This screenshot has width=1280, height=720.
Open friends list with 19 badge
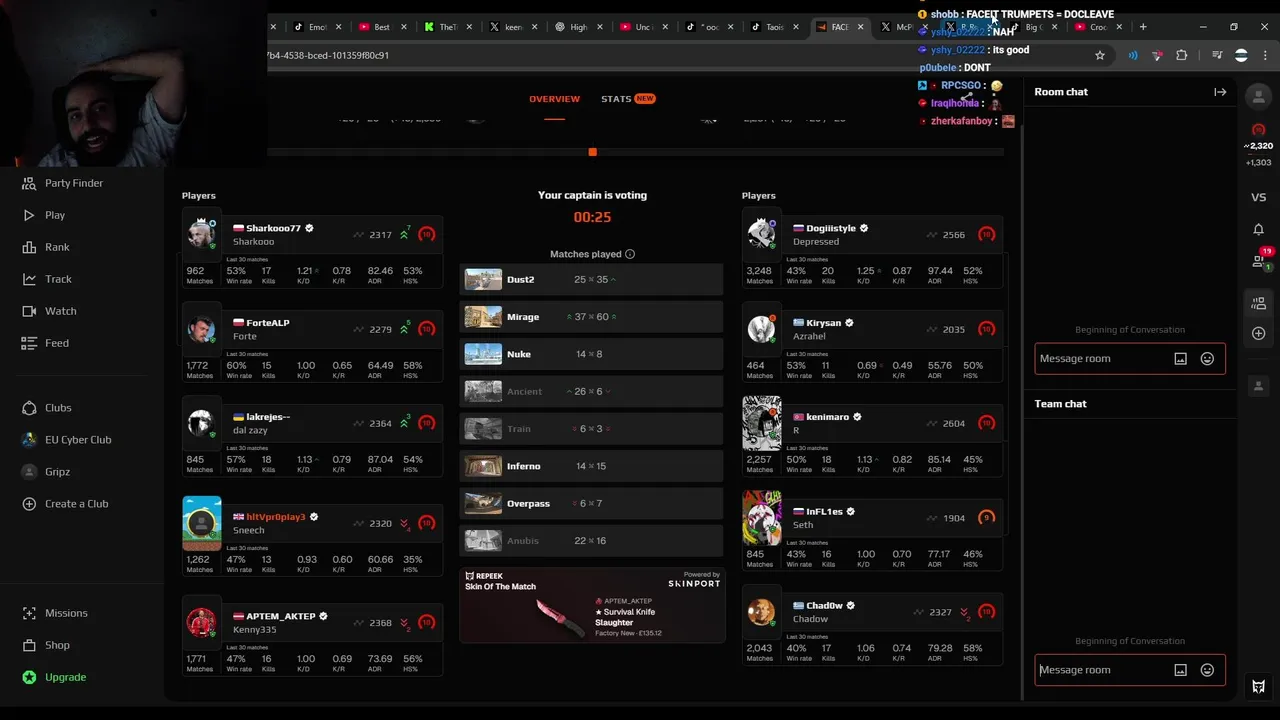tap(1260, 260)
